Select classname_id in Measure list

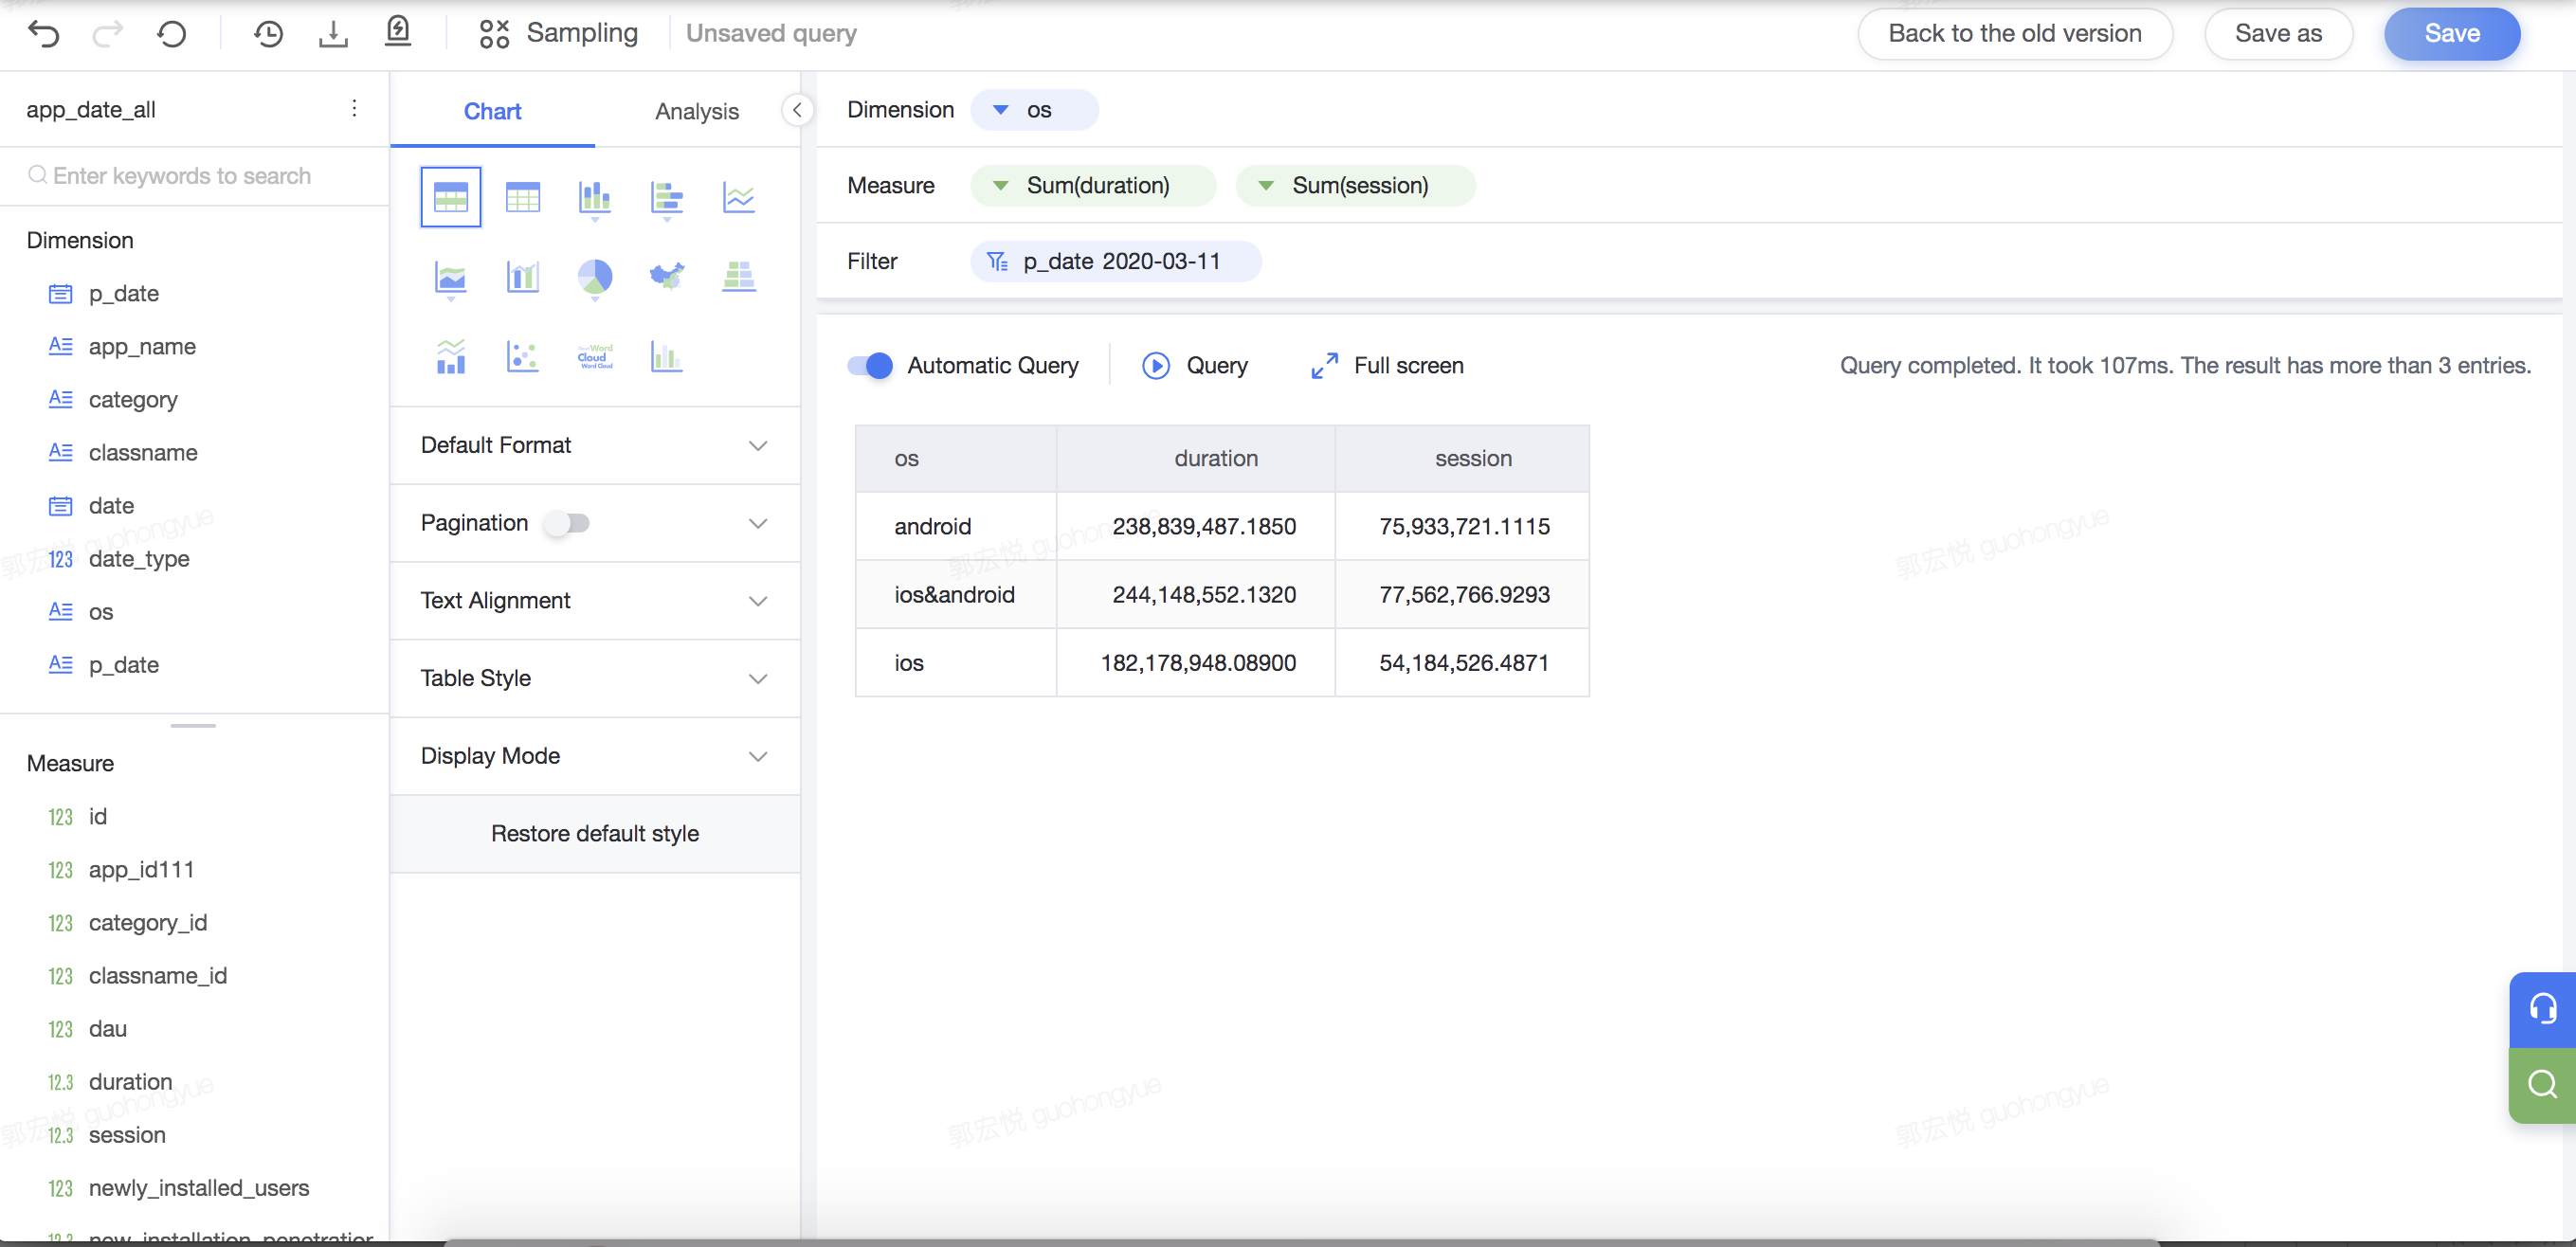(157, 976)
